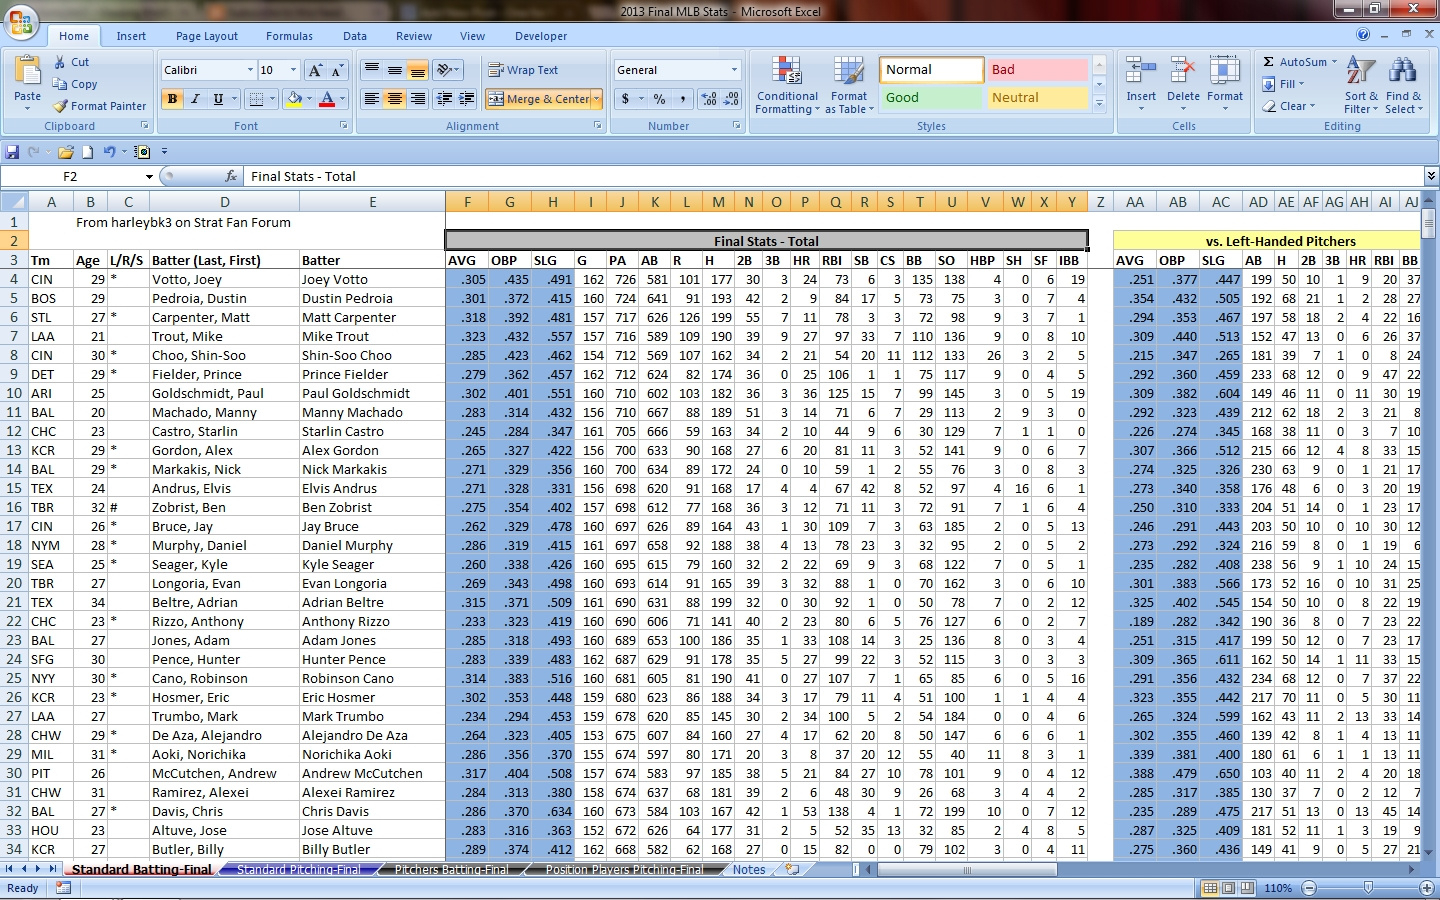
Task: Click the Format Painter brush icon
Action: 62,106
